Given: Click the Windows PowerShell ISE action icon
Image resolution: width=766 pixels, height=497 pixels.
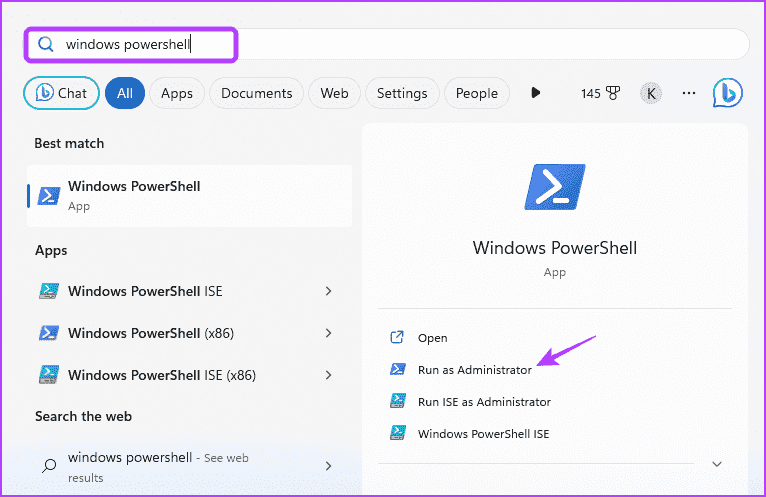Looking at the screenshot, I should [398, 432].
